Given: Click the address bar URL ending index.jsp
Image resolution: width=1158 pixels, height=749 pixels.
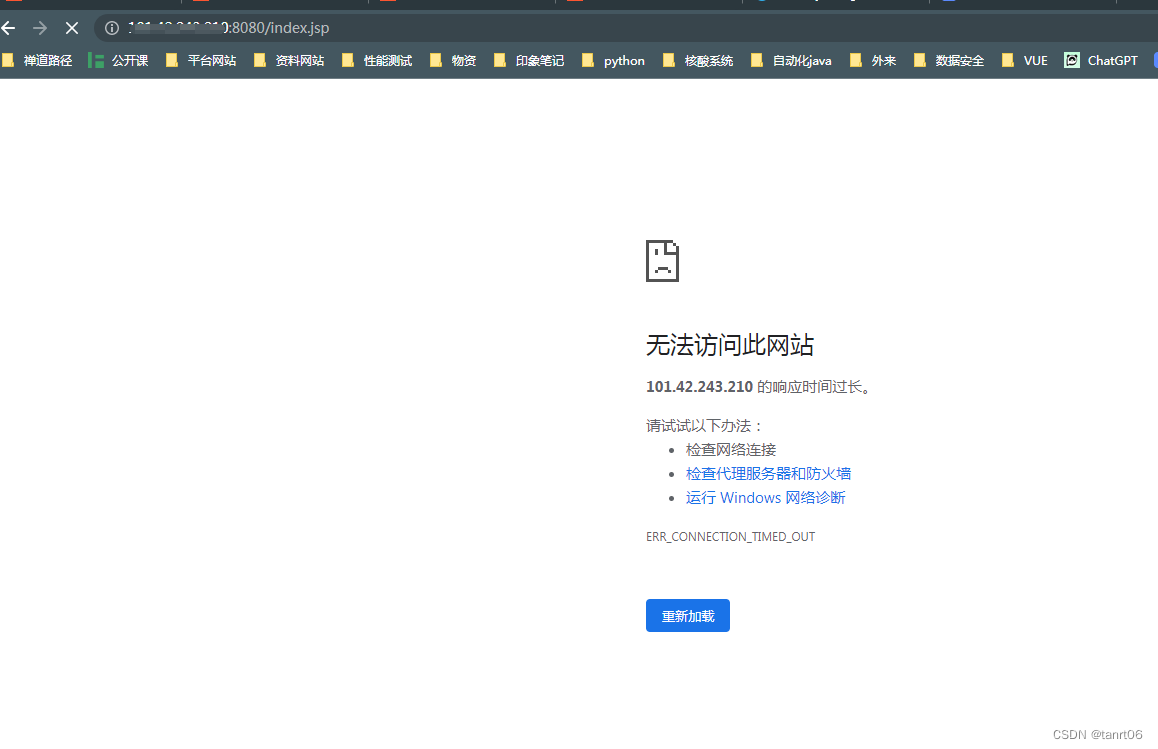Looking at the screenshot, I should (x=229, y=28).
